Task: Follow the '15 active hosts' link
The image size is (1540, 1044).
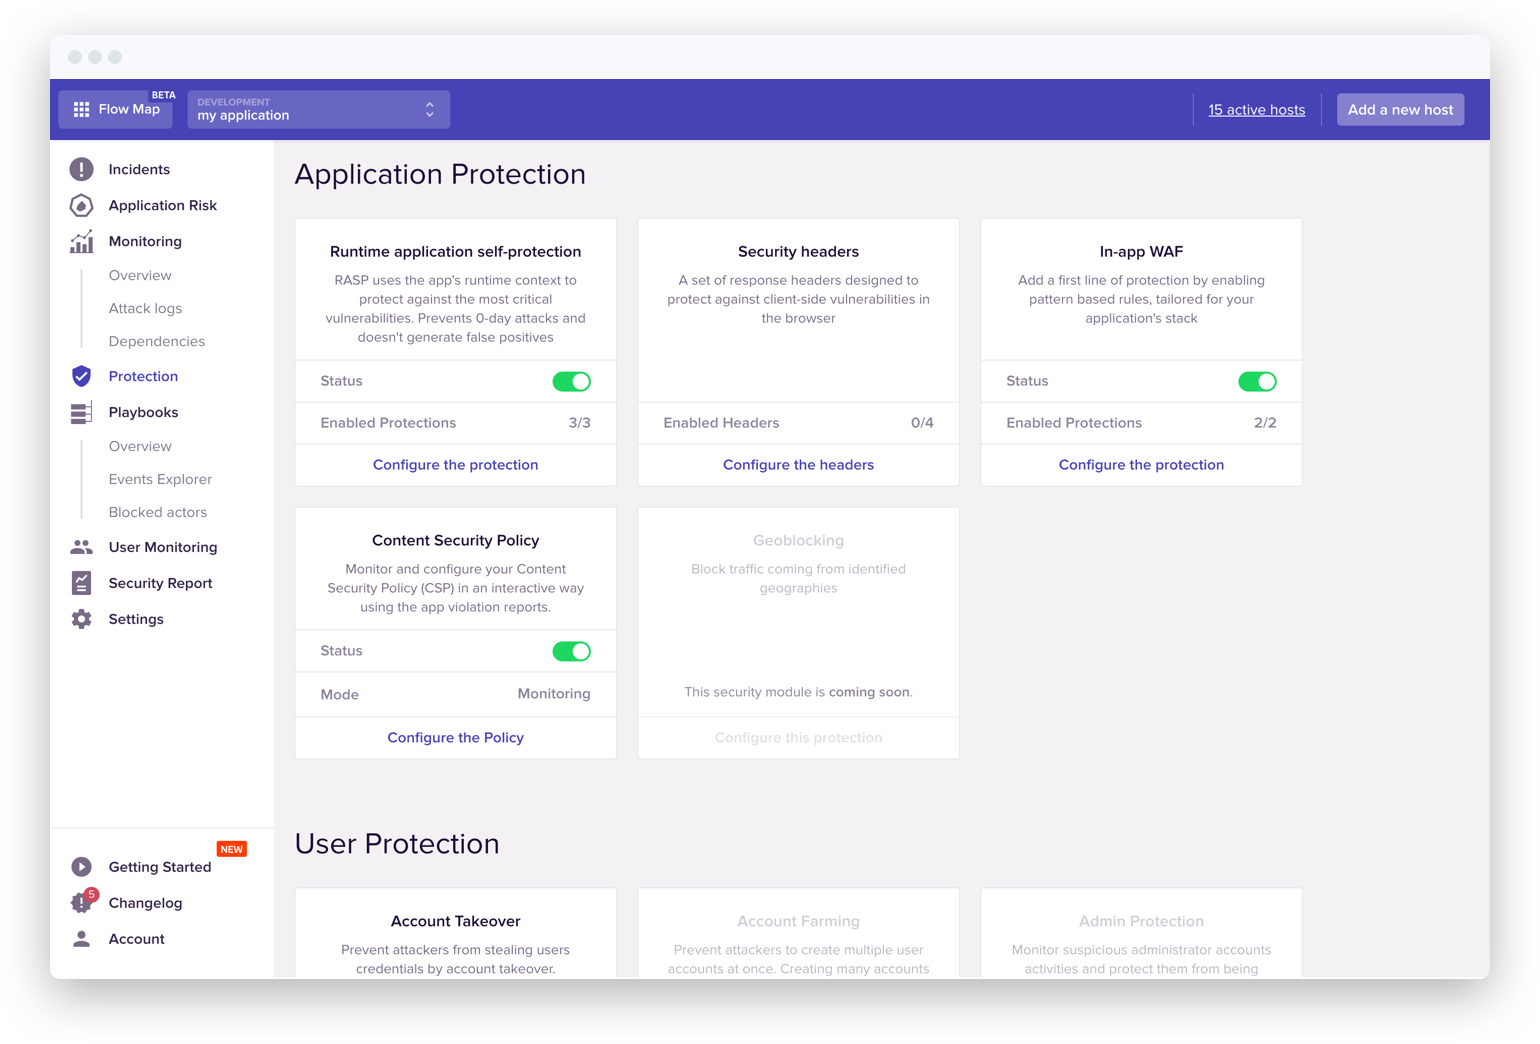Action: click(x=1256, y=109)
